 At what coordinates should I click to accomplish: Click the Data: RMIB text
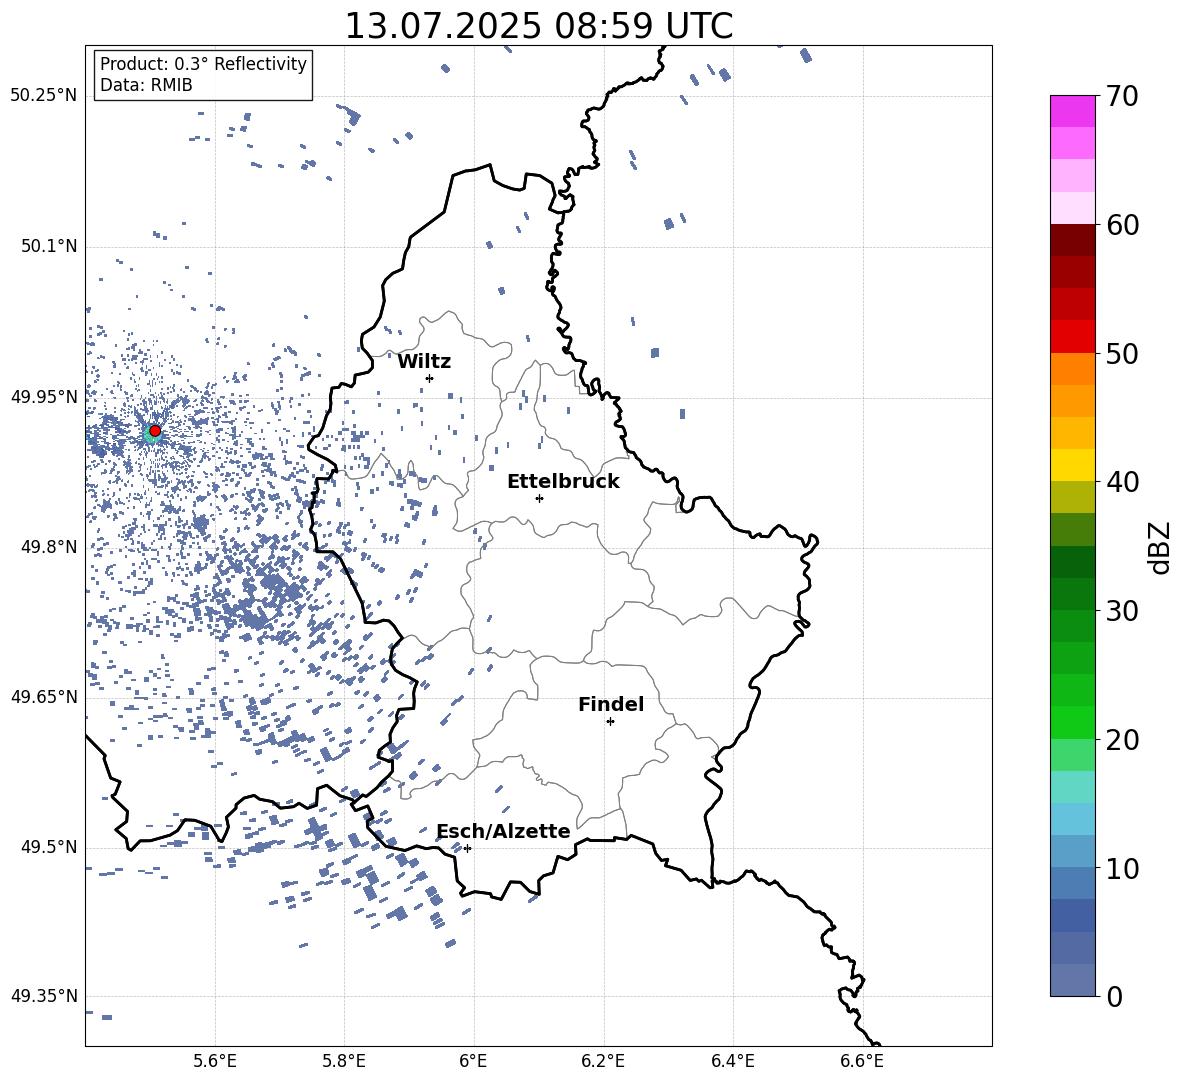tap(146, 85)
